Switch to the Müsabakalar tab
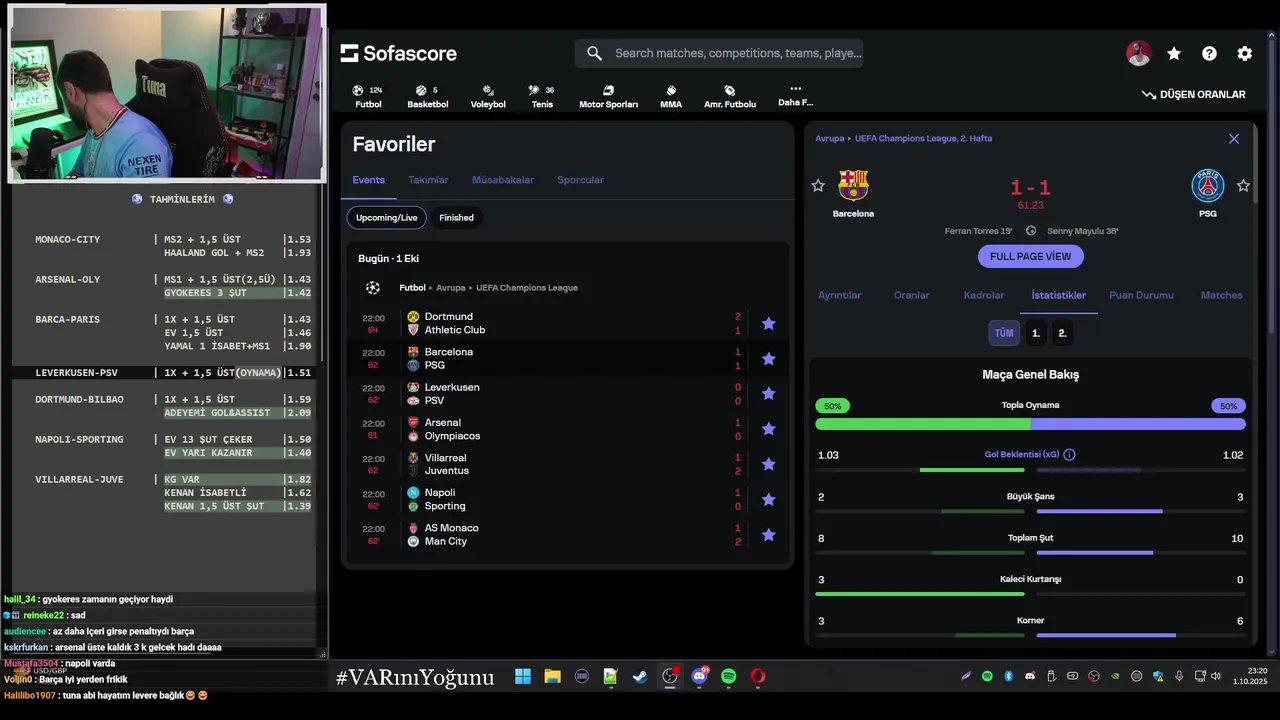The width and height of the screenshot is (1280, 720). (x=503, y=180)
